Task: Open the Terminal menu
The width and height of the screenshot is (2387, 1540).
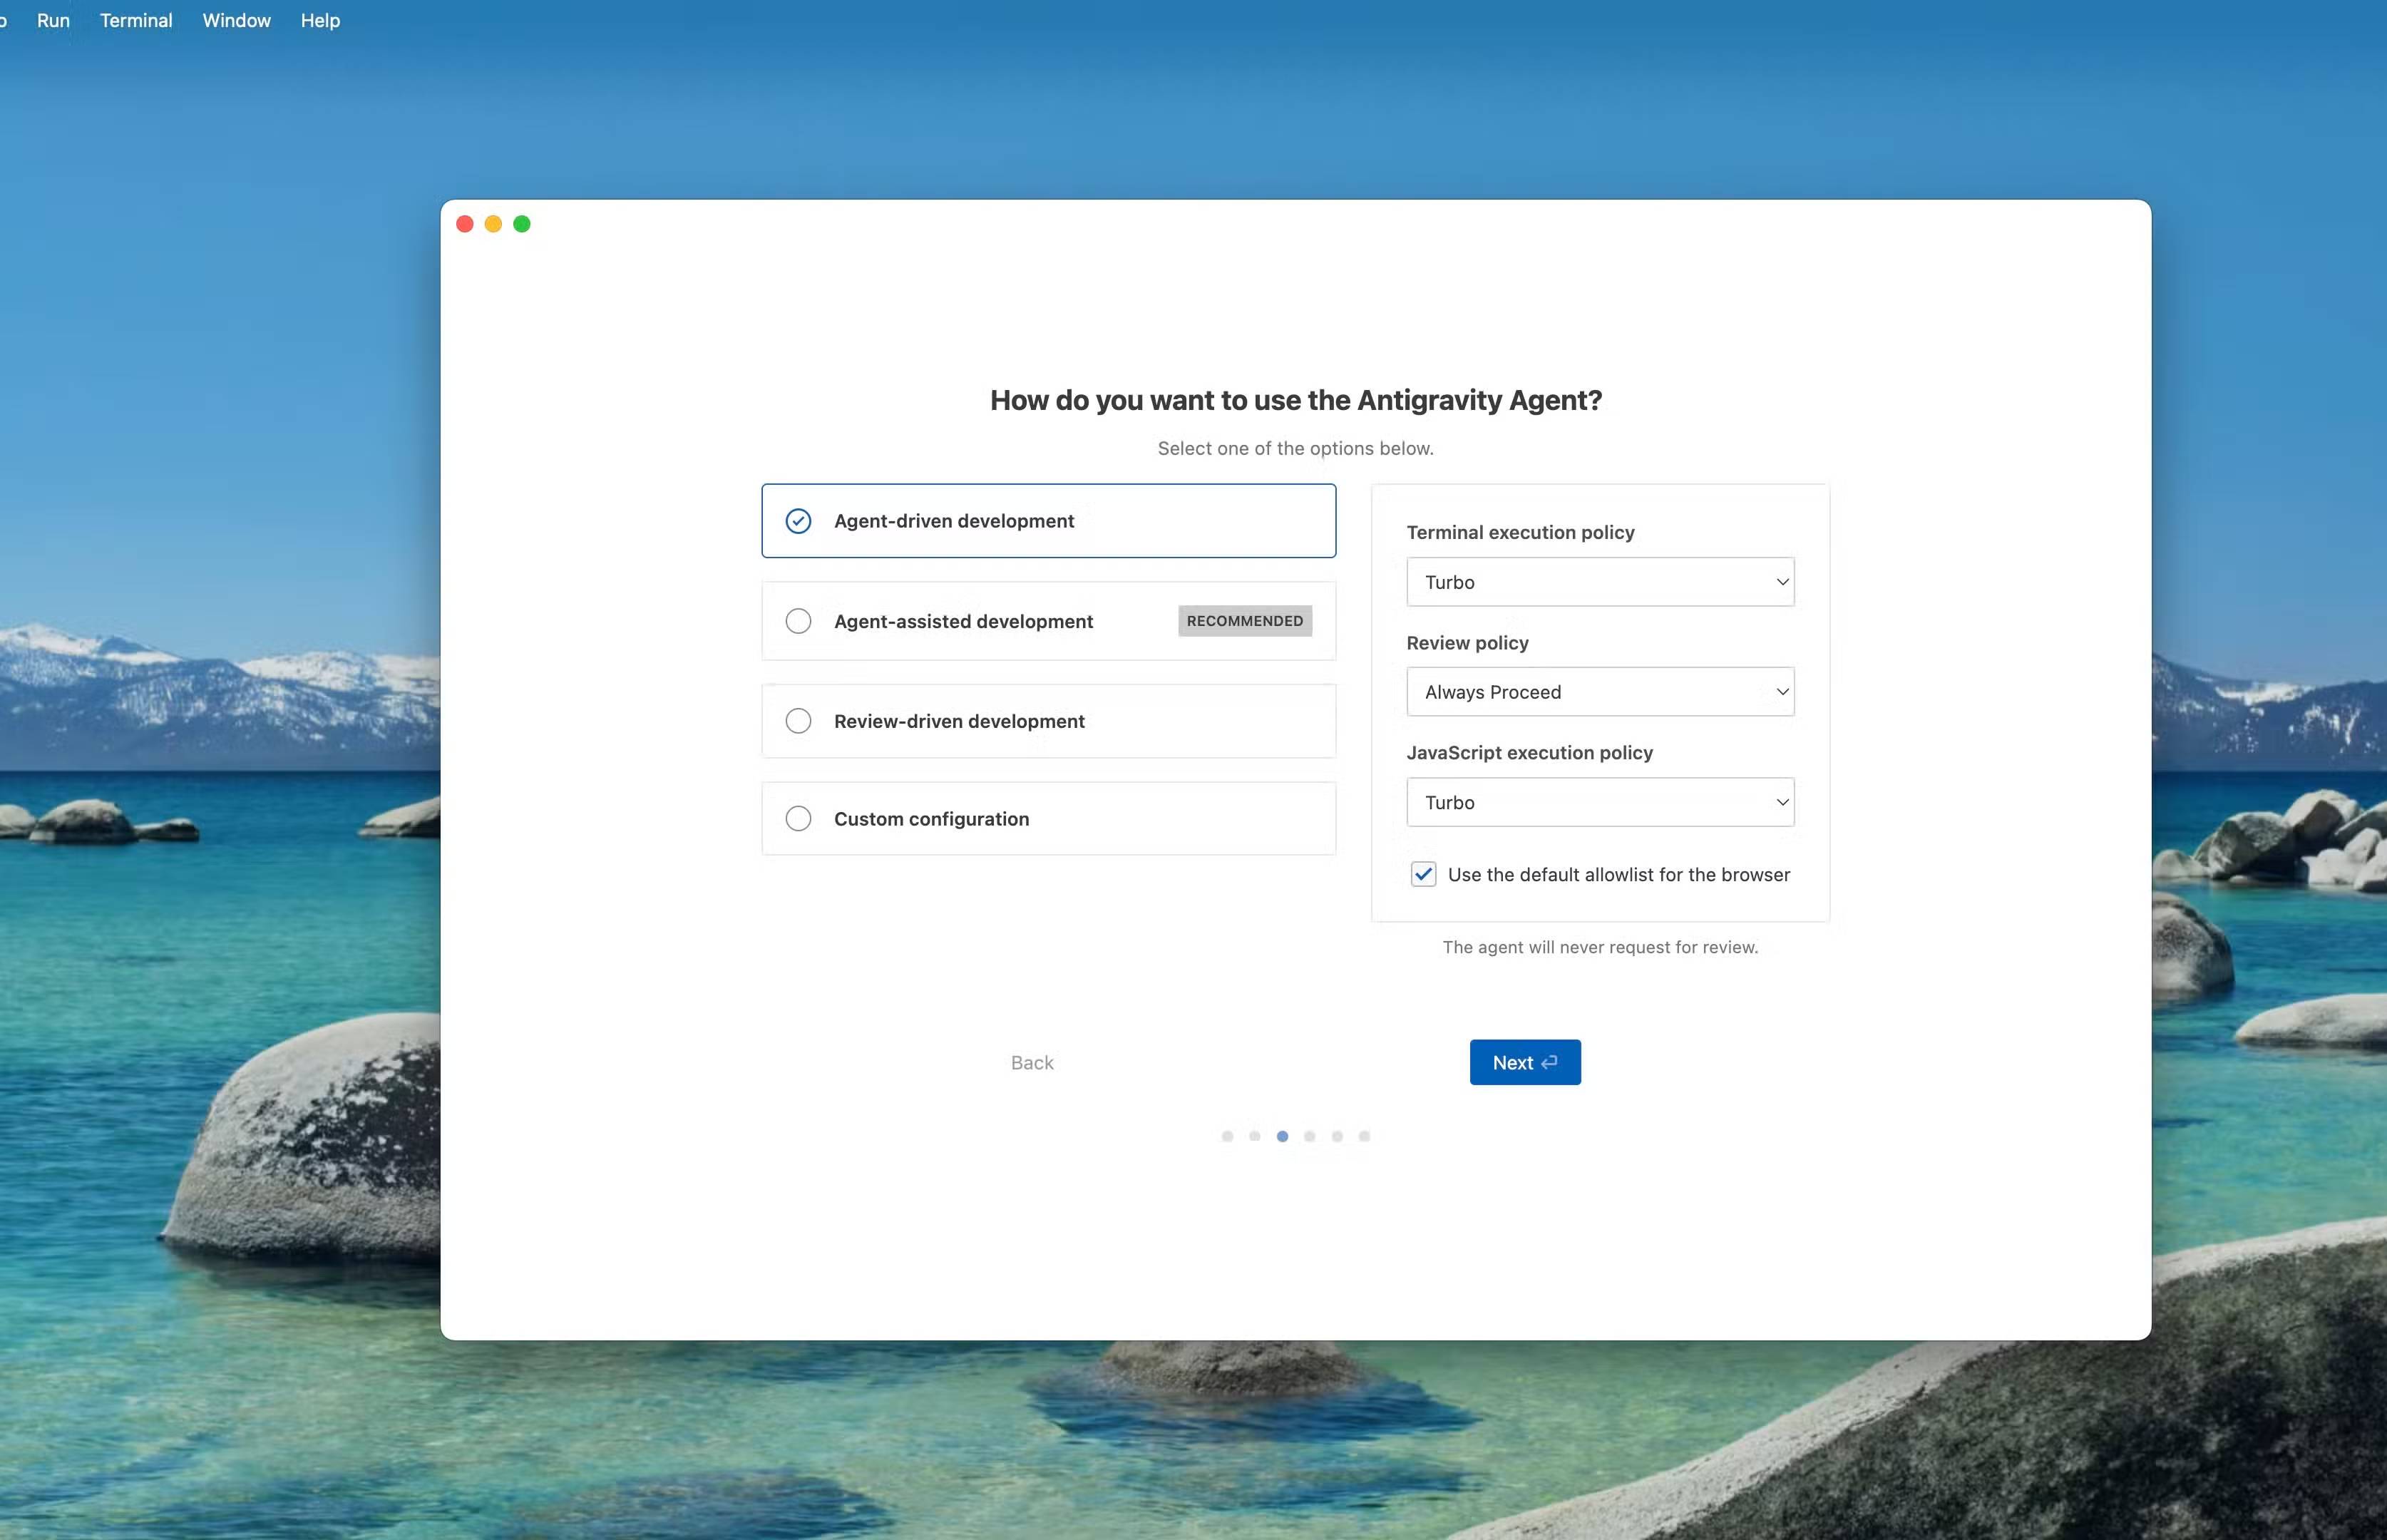Action: coord(136,20)
